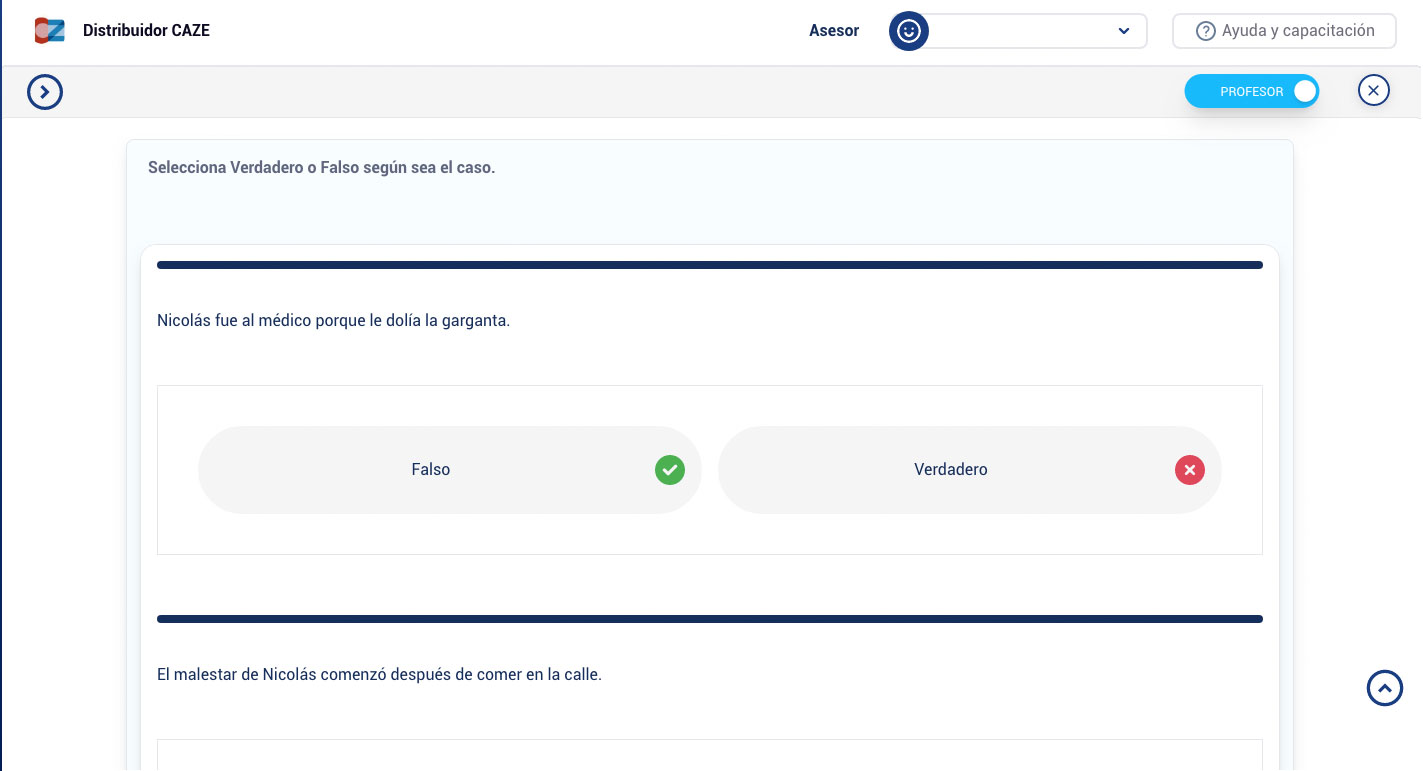Viewport: 1423px width, 771px height.
Task: Expand the sidebar with the right-arrow circle
Action: (x=45, y=92)
